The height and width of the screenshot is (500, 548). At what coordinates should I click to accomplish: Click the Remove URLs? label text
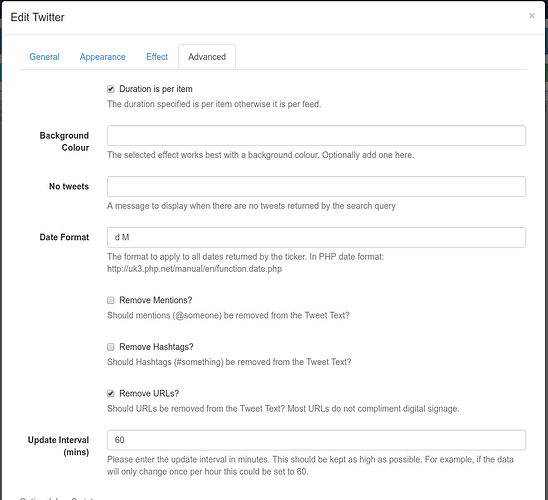click(x=149, y=394)
